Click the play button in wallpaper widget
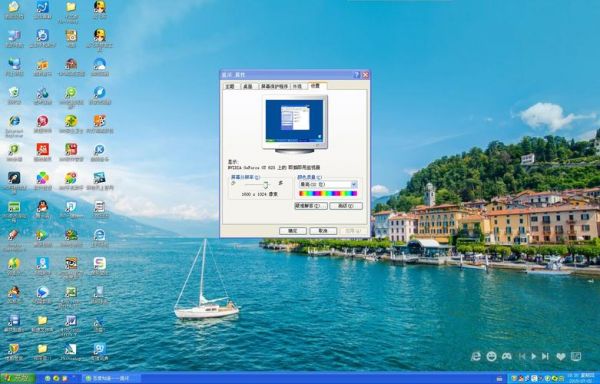The height and width of the screenshot is (384, 600). point(534,356)
